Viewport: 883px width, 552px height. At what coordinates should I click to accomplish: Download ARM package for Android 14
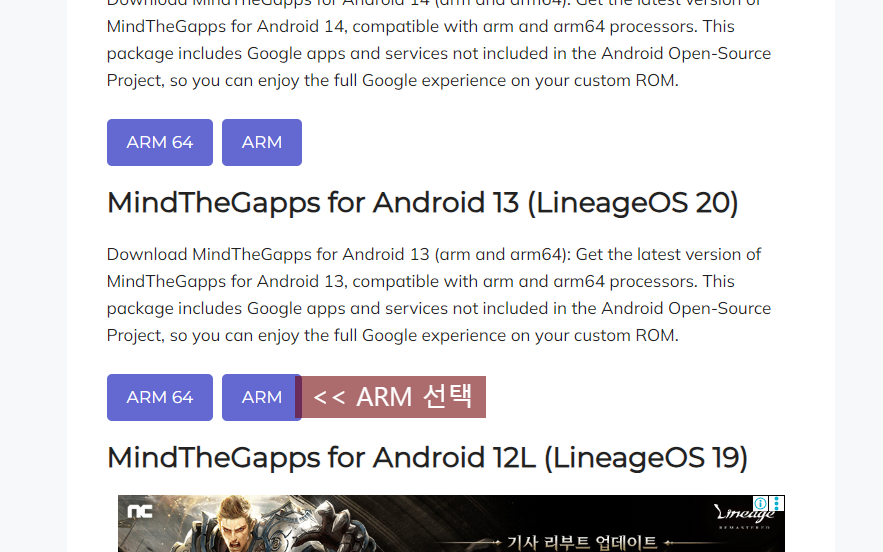262,143
